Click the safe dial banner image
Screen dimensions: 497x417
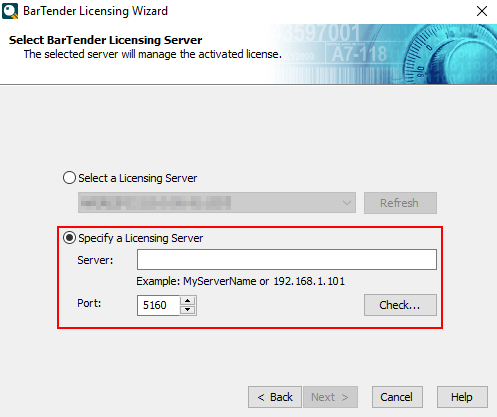click(383, 54)
